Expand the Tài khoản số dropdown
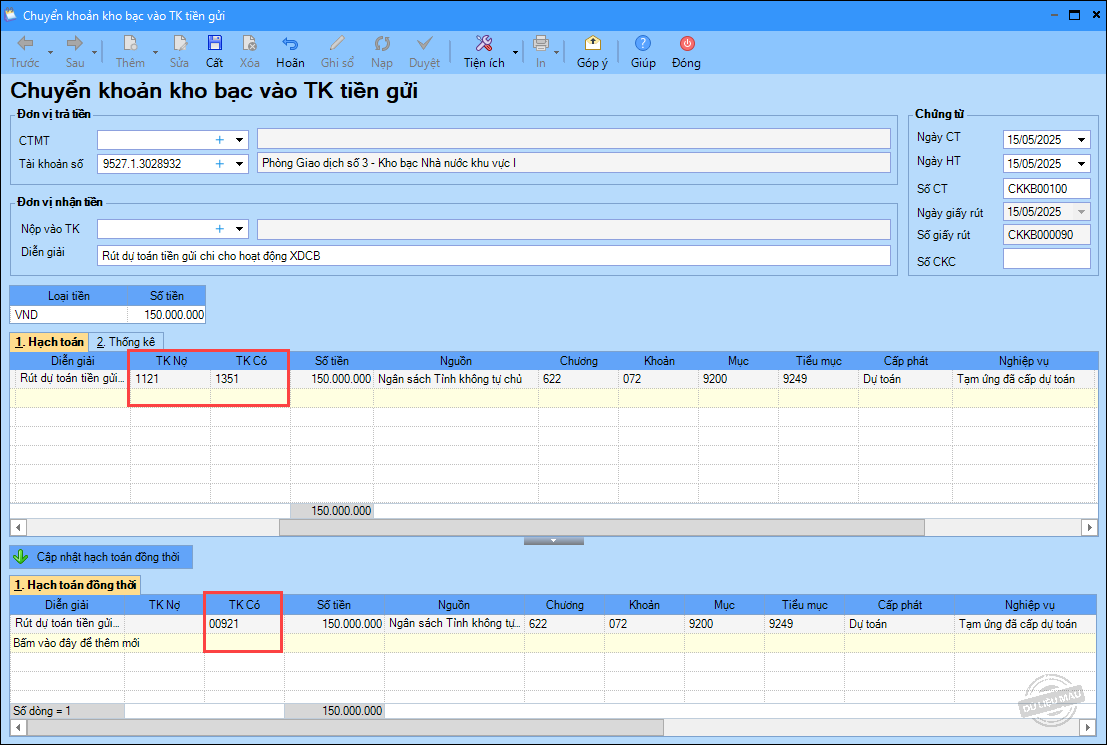This screenshot has width=1107, height=745. click(x=240, y=163)
